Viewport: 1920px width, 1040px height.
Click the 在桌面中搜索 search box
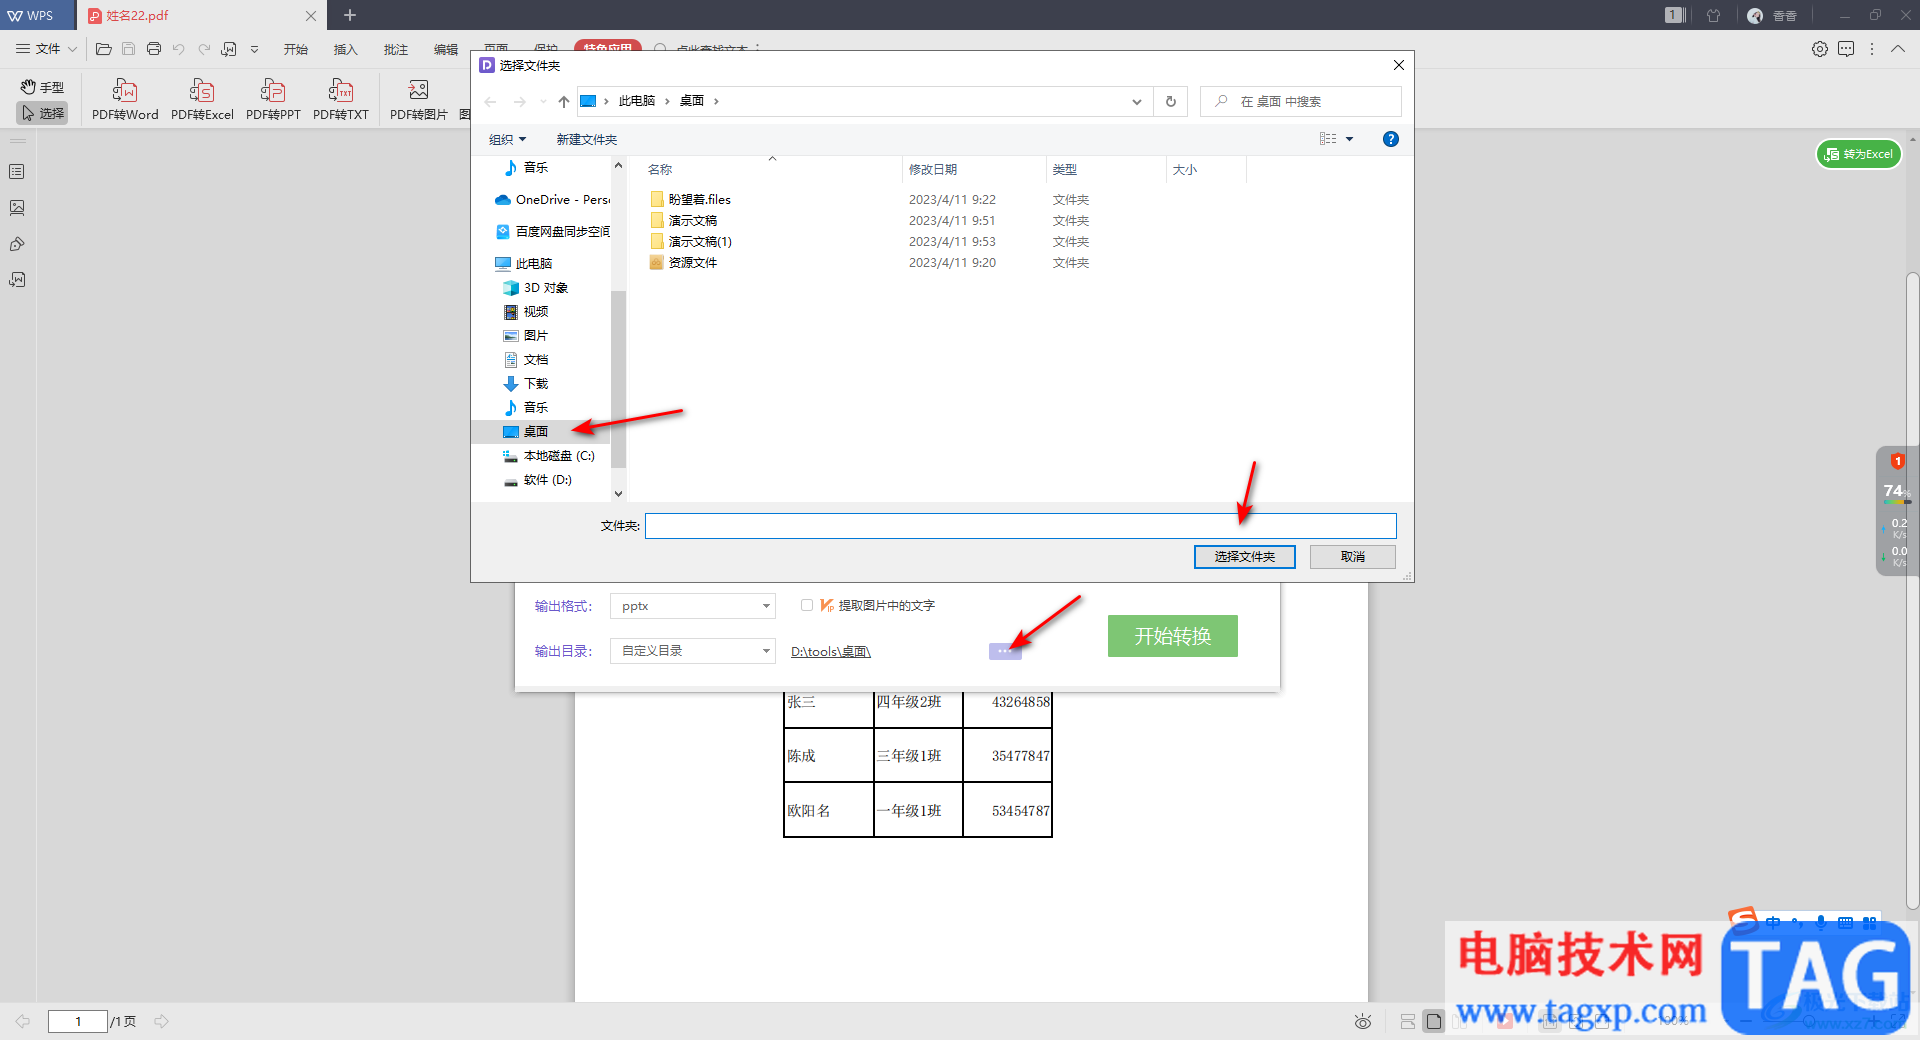tap(1300, 101)
